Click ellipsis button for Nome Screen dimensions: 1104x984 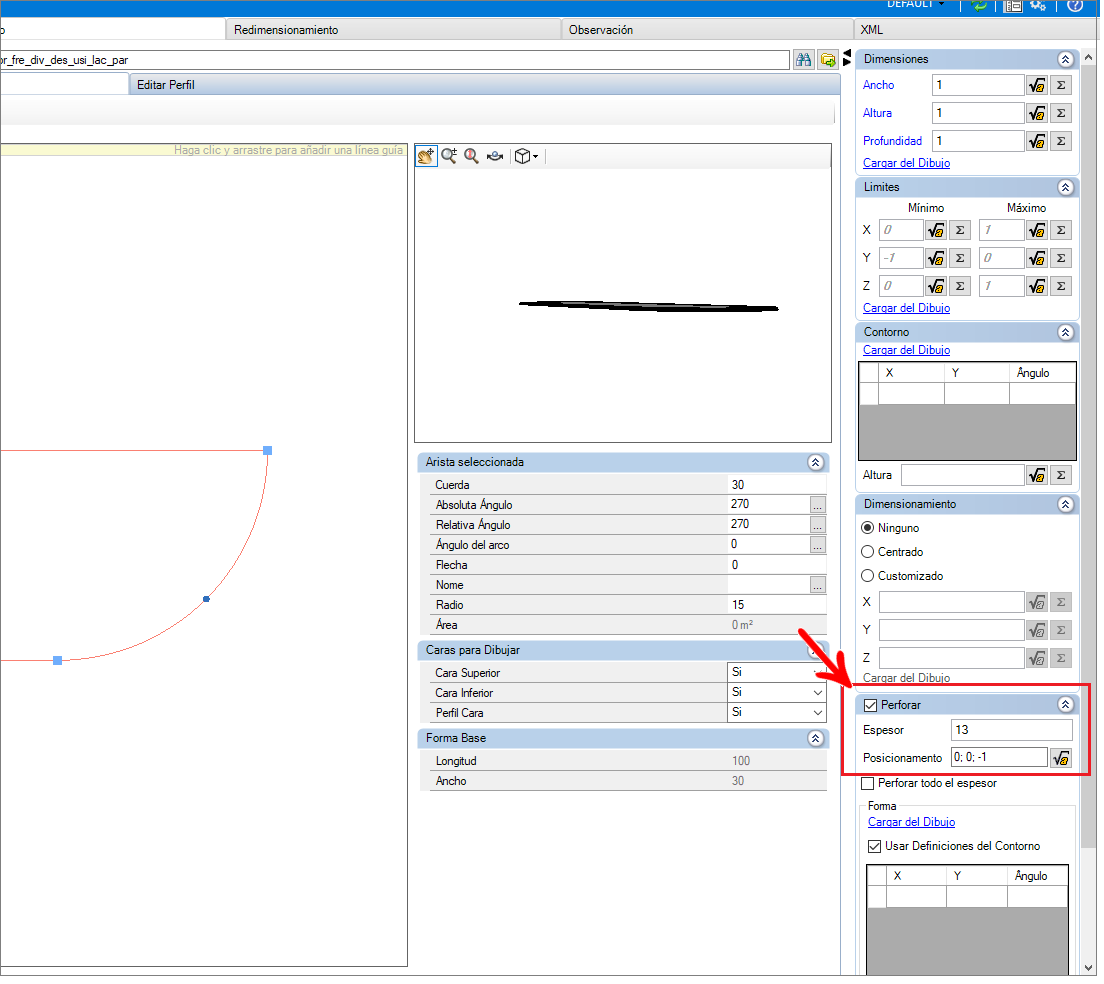pos(819,586)
